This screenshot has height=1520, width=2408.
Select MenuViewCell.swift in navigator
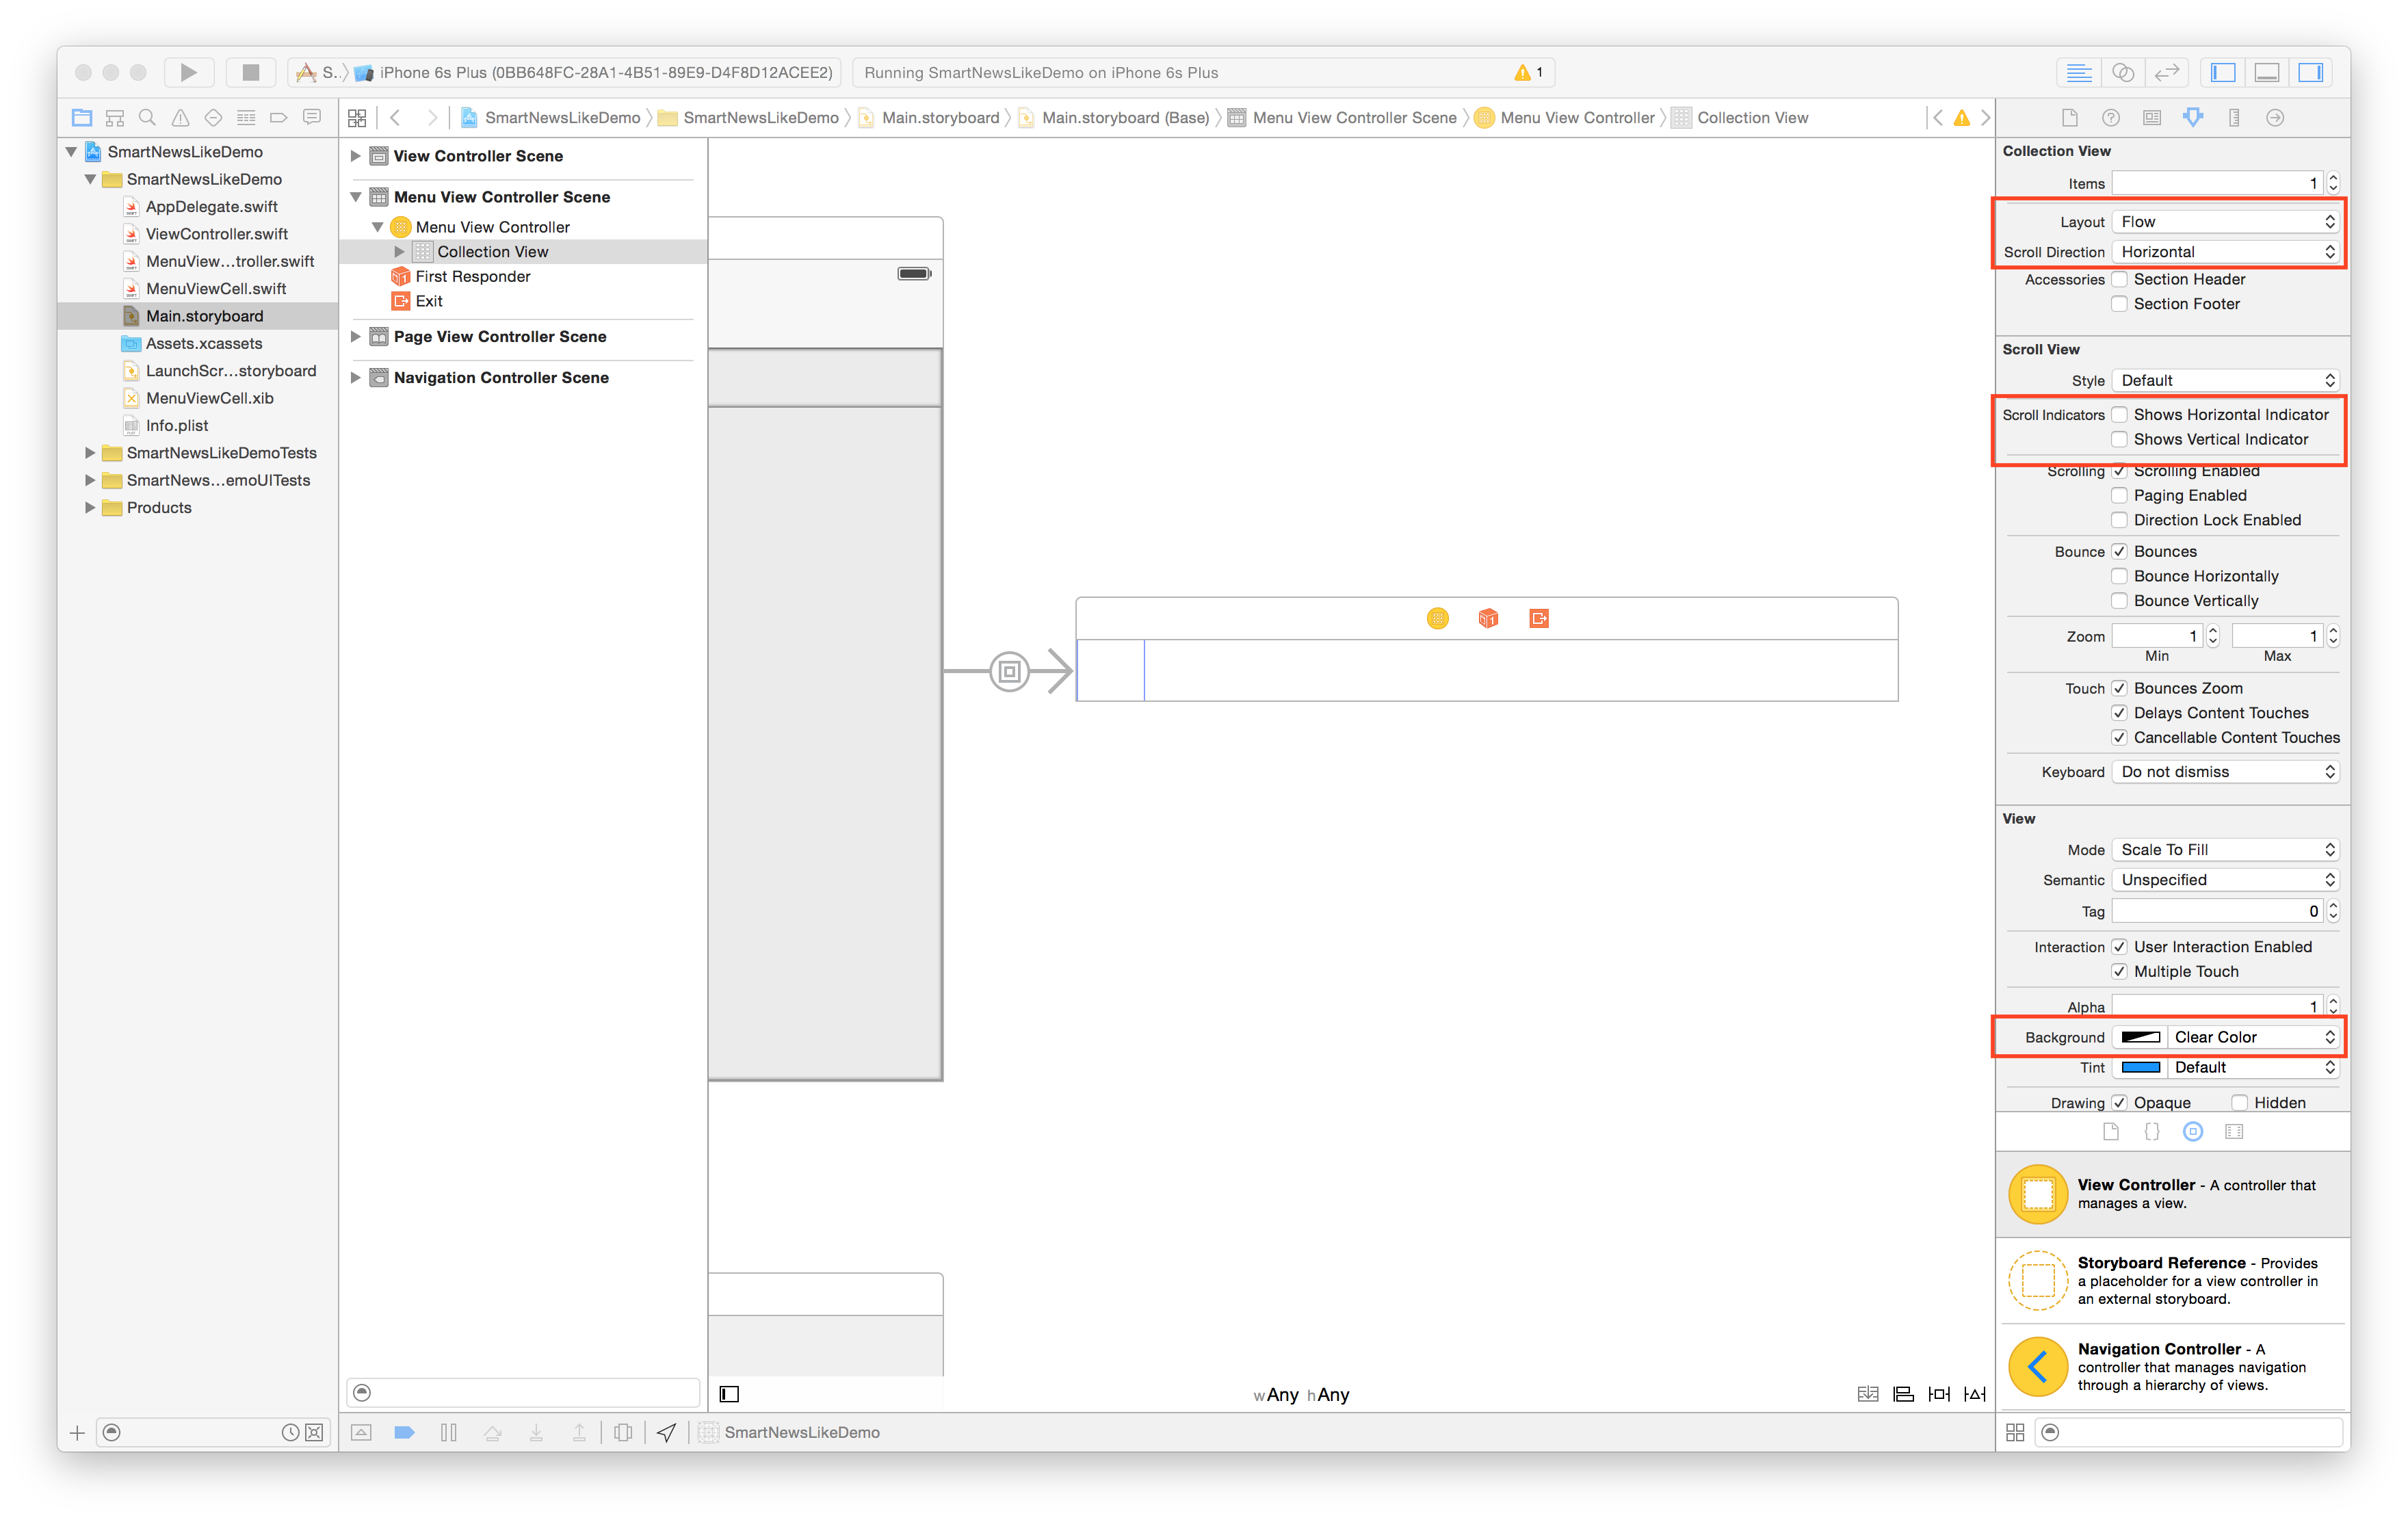tap(216, 288)
